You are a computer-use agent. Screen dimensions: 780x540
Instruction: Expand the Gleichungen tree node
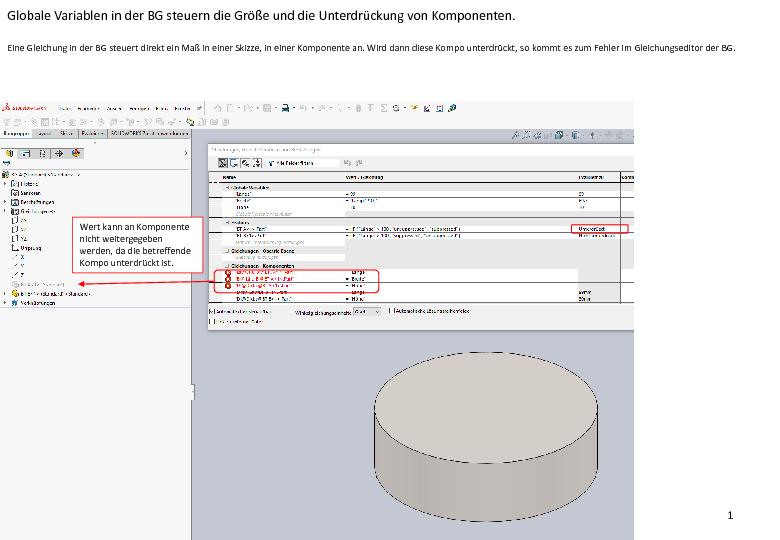5,211
